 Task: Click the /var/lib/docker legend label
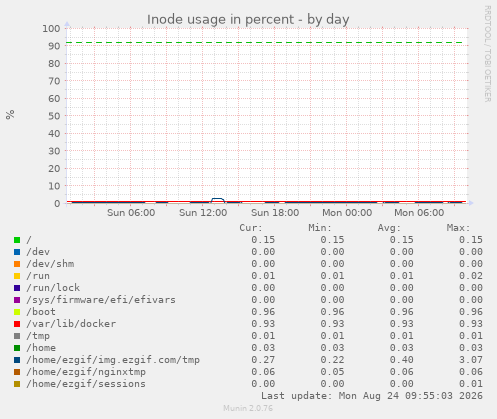[71, 324]
